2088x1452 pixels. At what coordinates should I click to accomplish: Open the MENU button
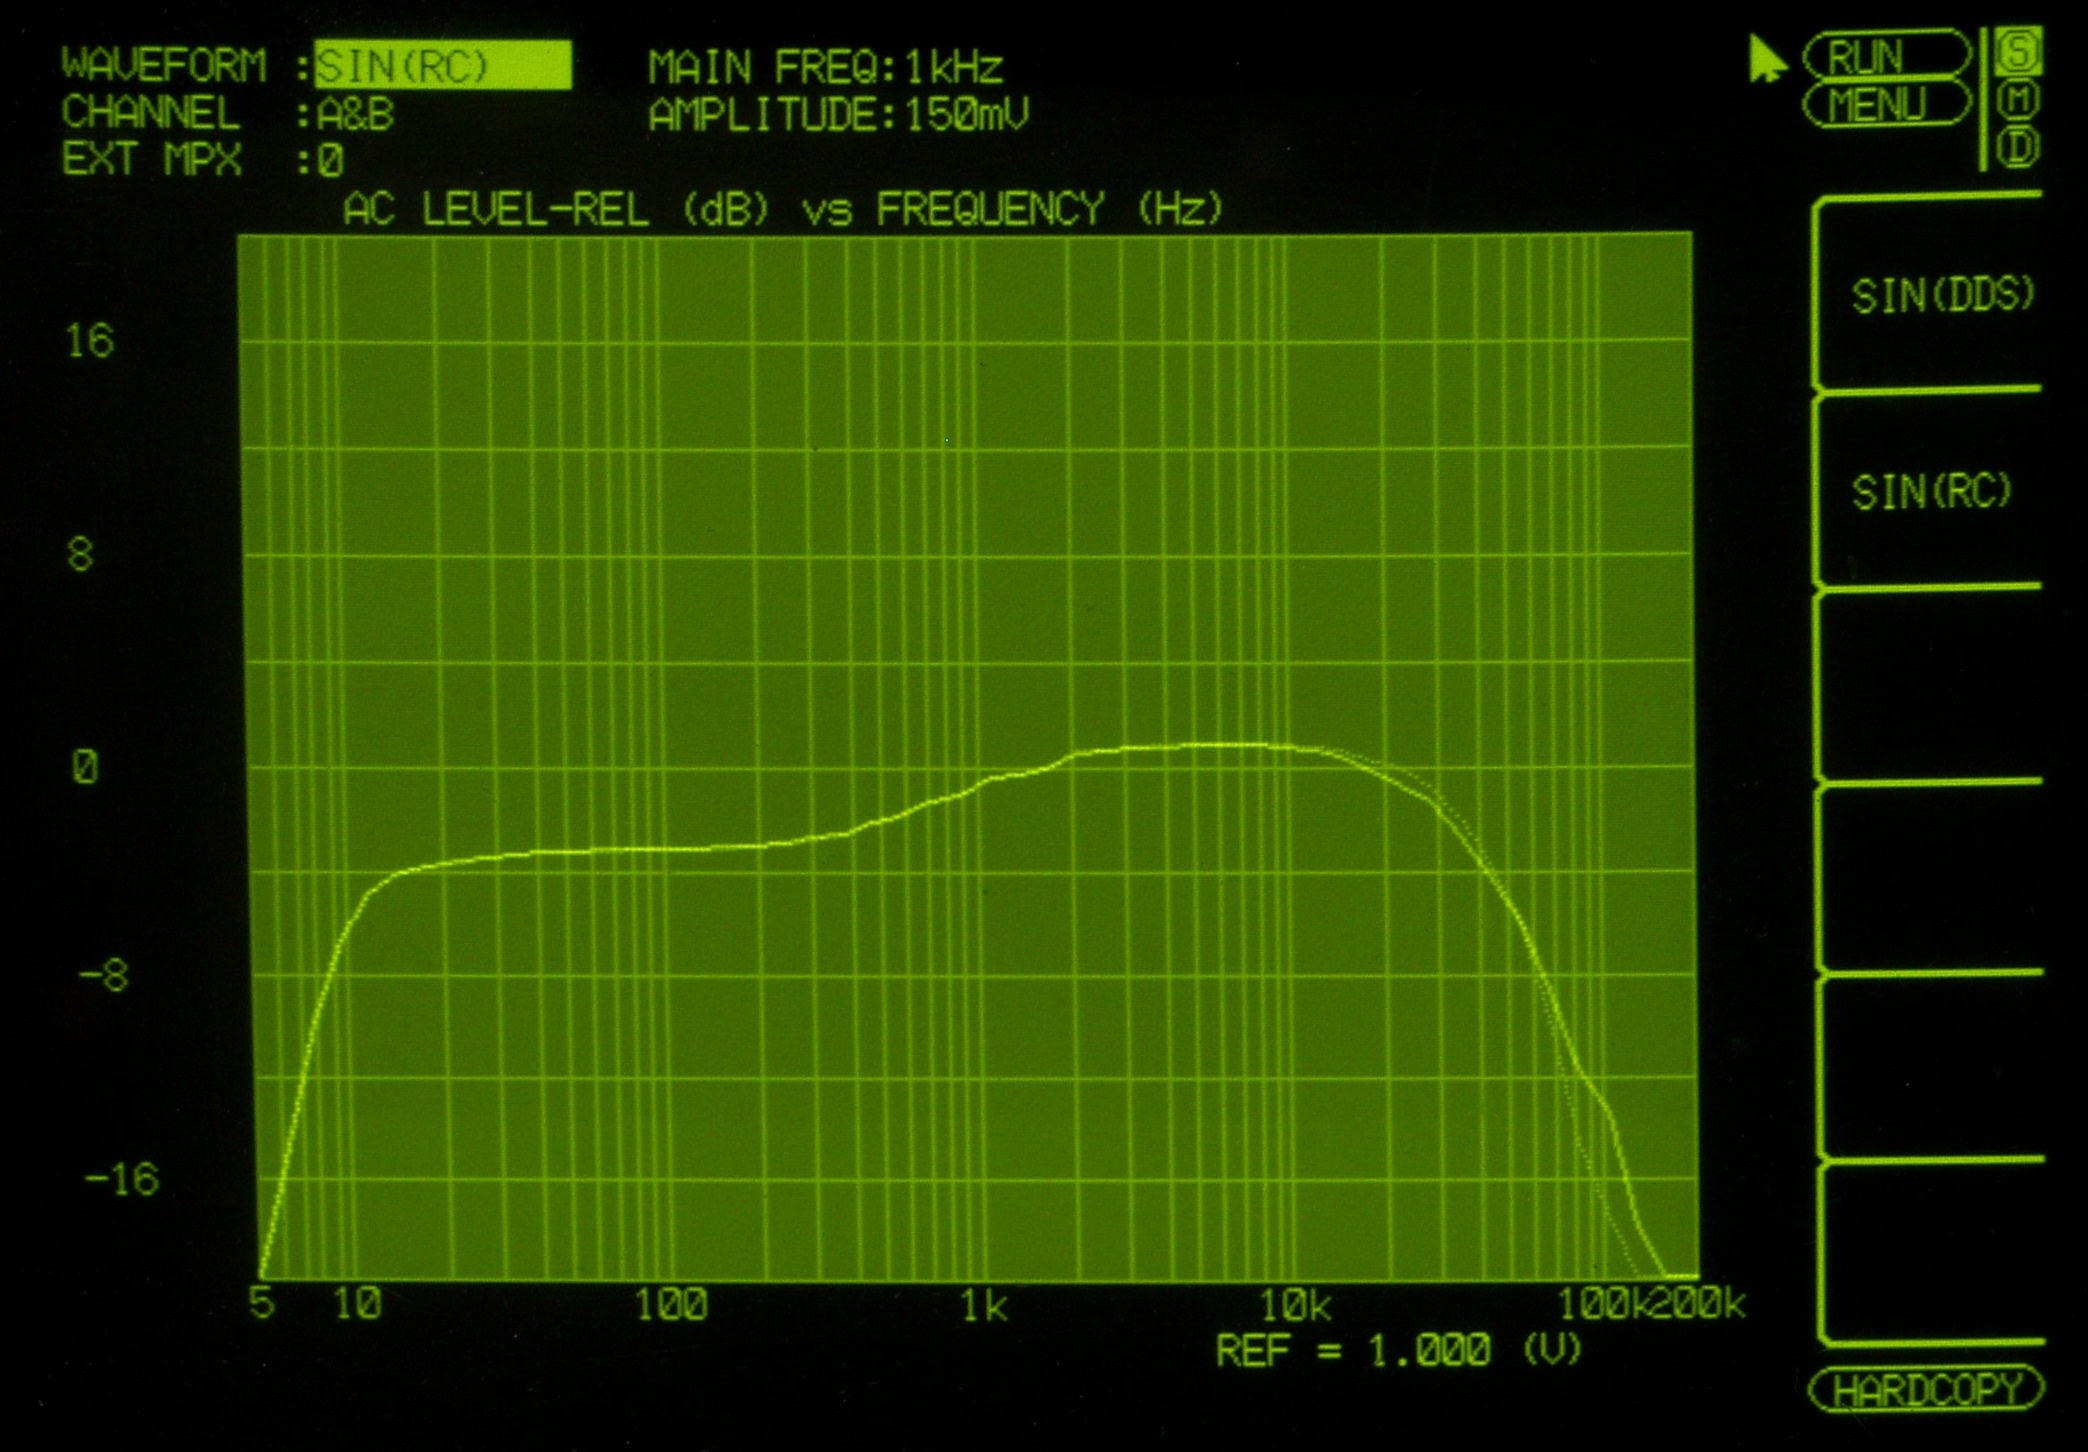point(1885,105)
